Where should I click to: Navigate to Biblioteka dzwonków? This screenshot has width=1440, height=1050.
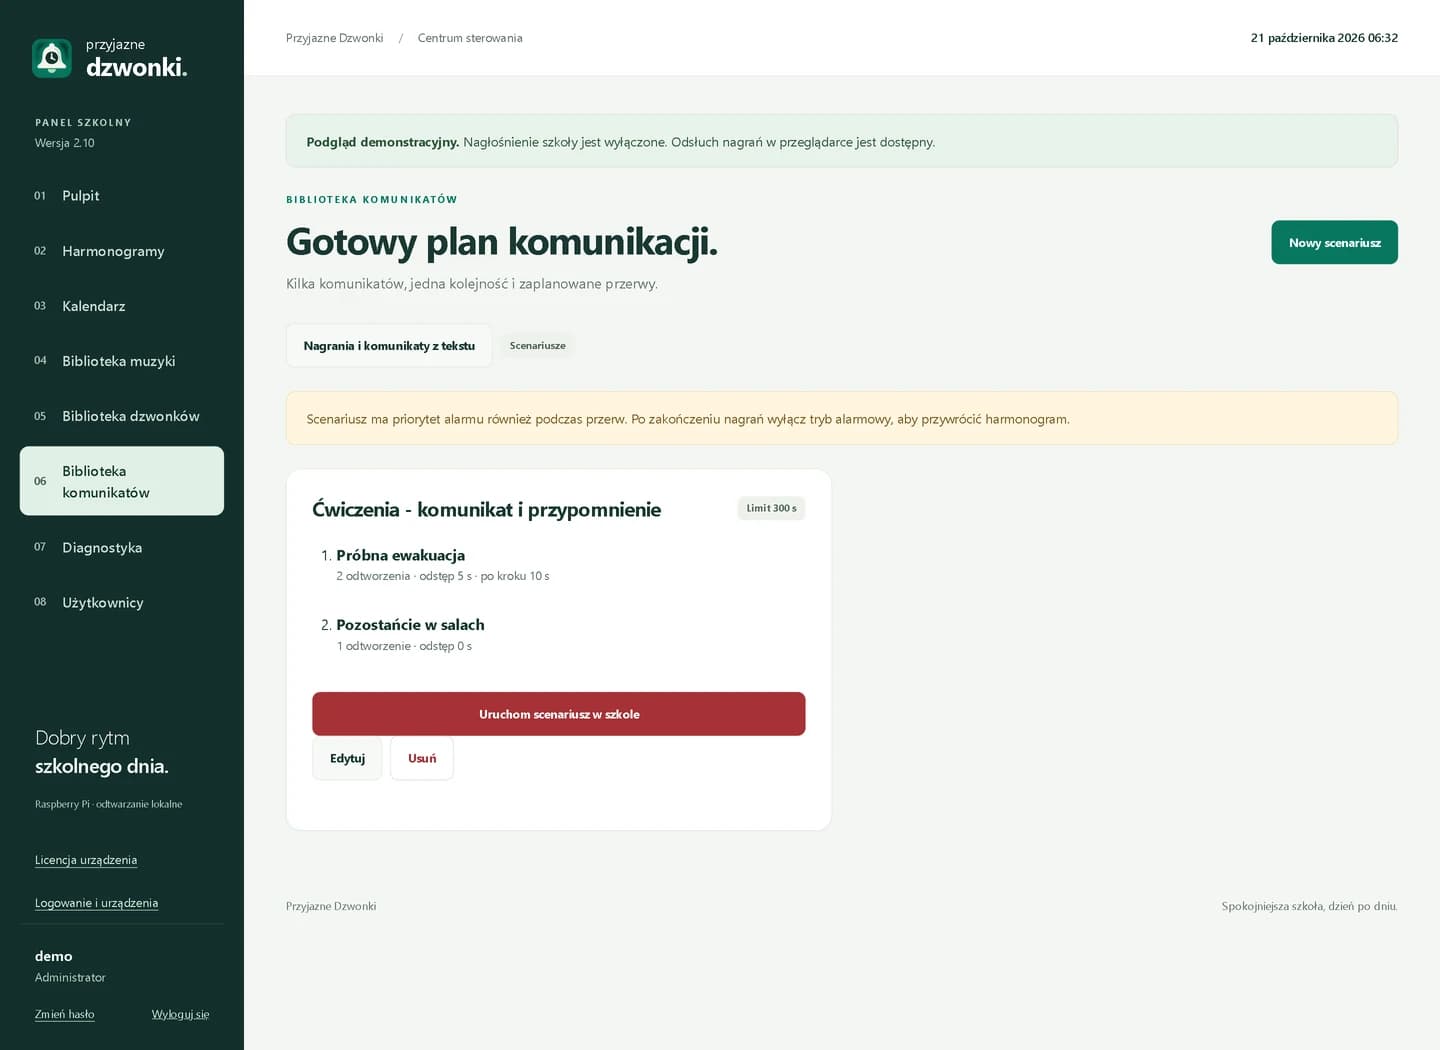click(x=122, y=416)
